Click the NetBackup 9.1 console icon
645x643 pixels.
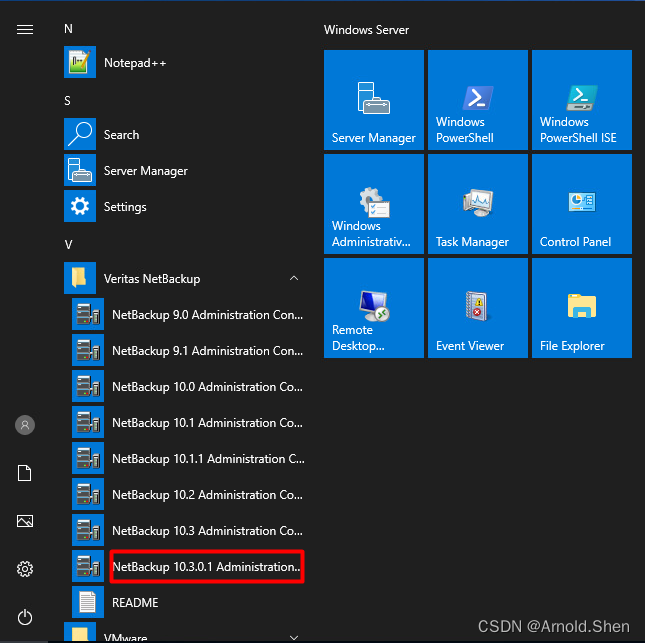(88, 350)
